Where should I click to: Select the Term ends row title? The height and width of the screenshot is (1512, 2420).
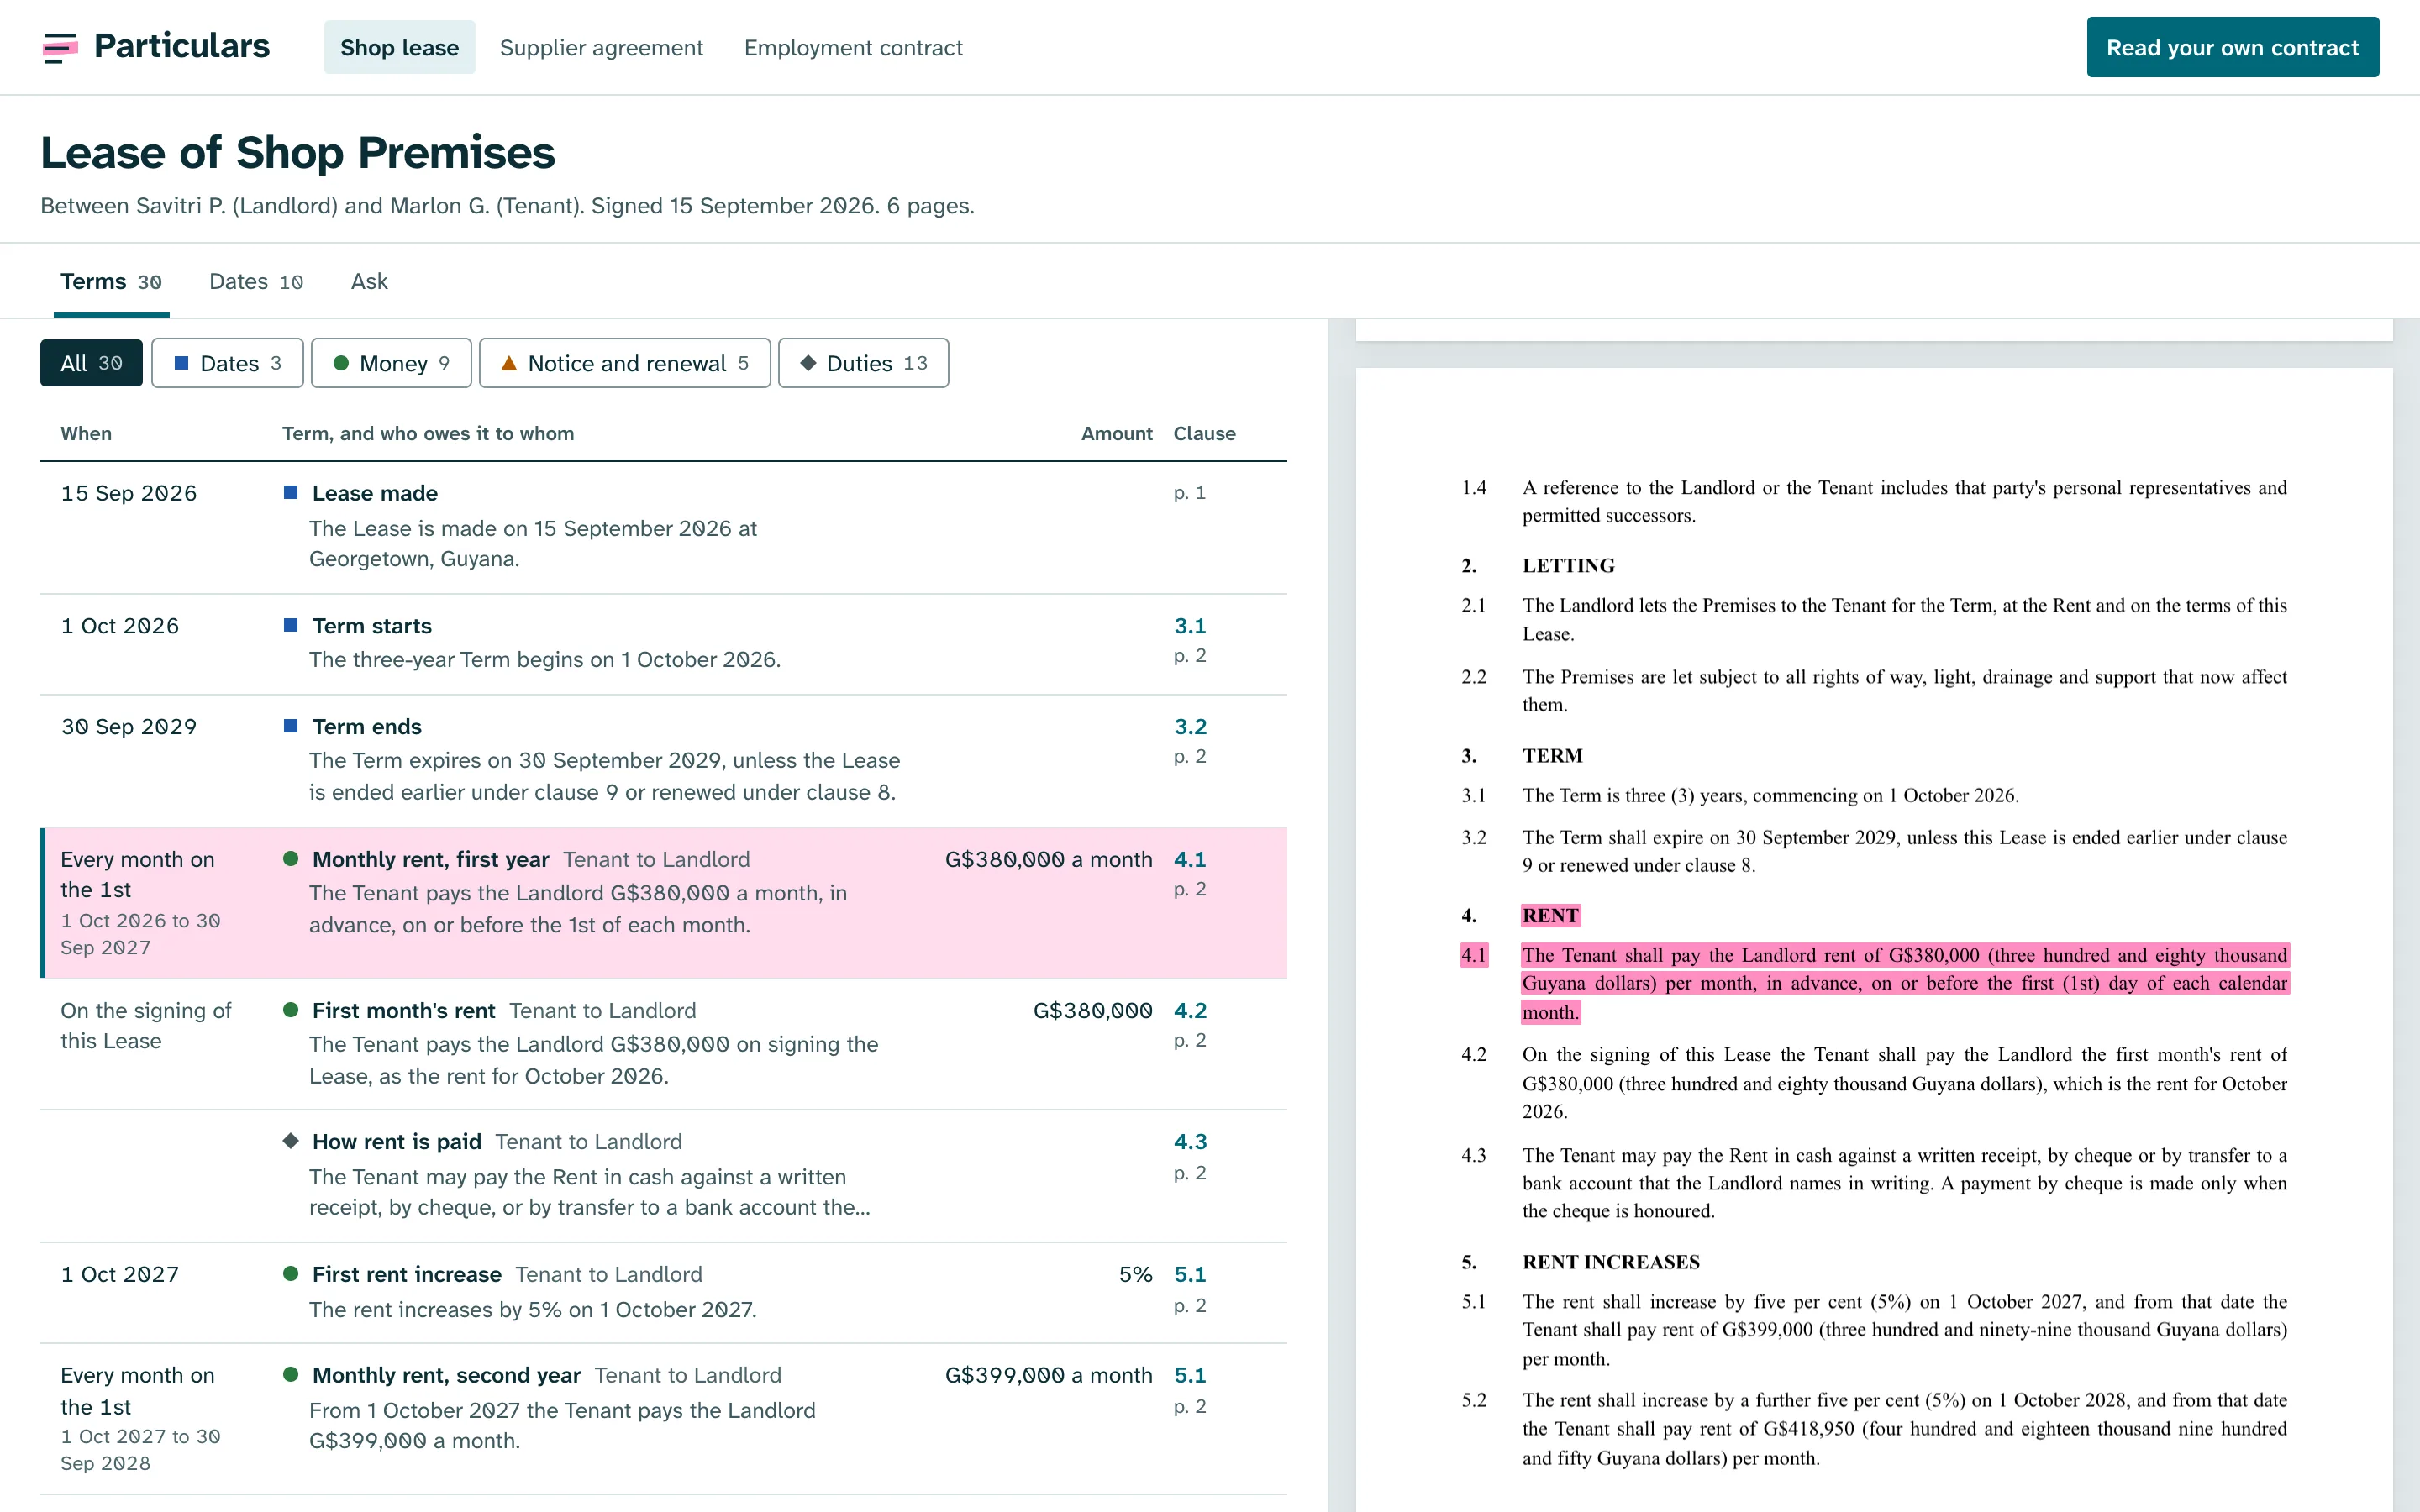(367, 727)
